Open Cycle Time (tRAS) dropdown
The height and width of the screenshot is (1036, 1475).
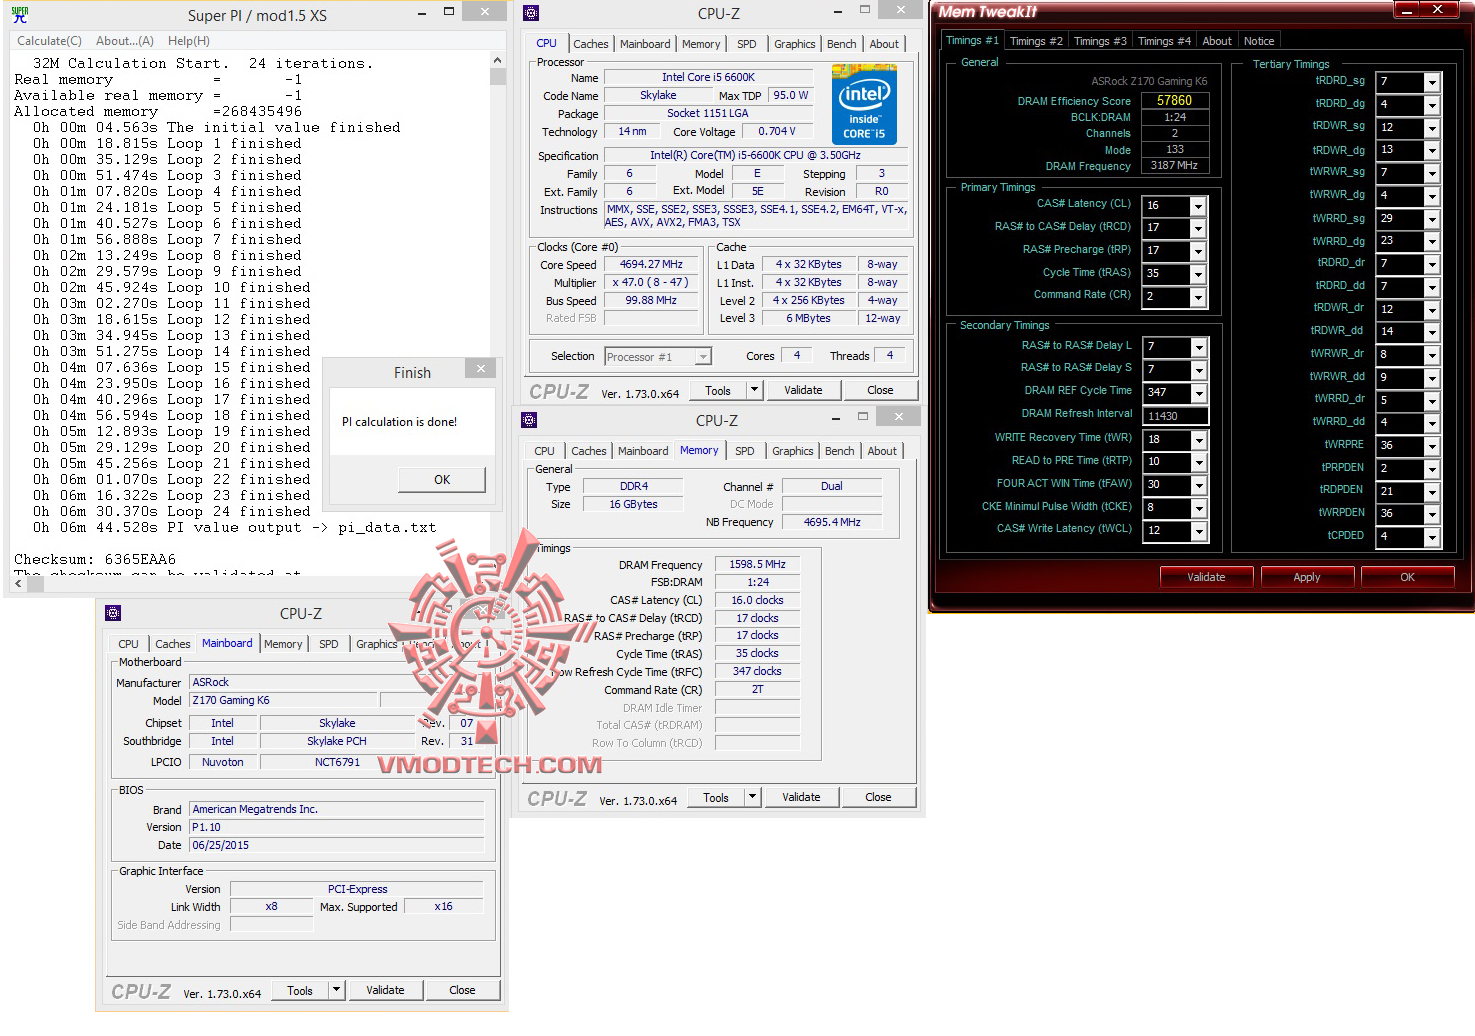coord(1198,274)
